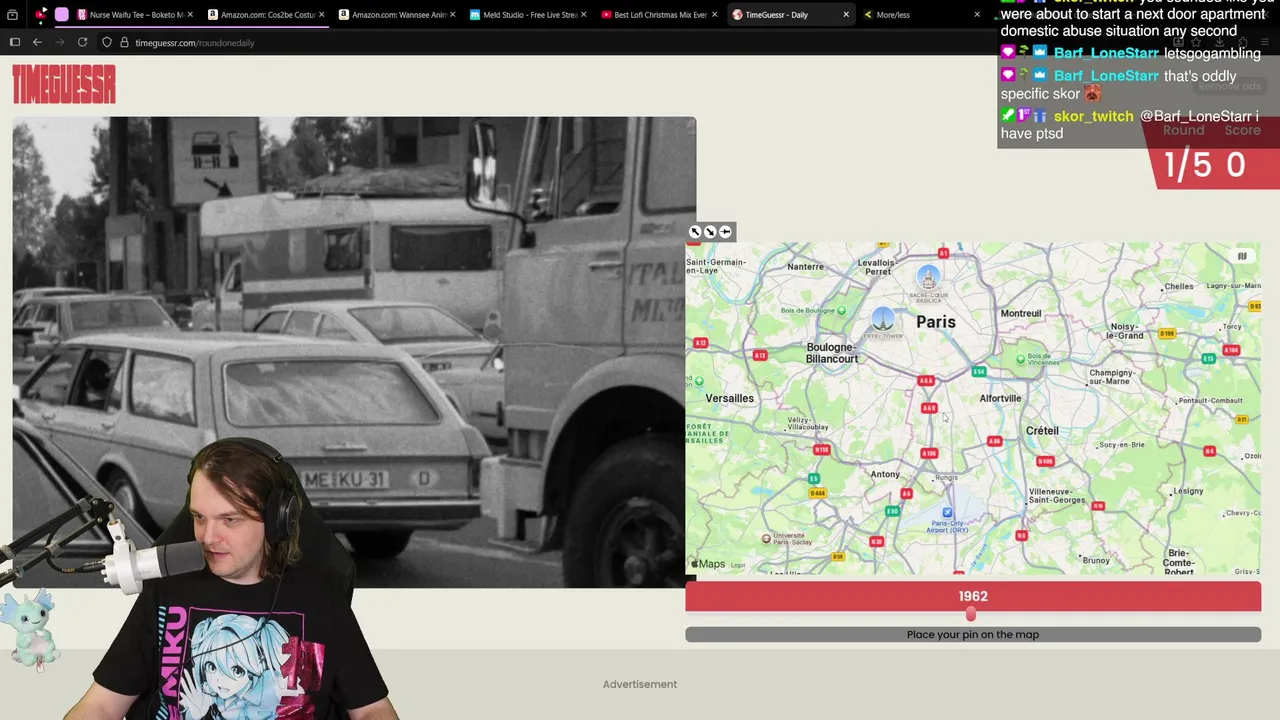Pin the map open with pin icon
This screenshot has width=1280, height=720.
click(x=725, y=232)
